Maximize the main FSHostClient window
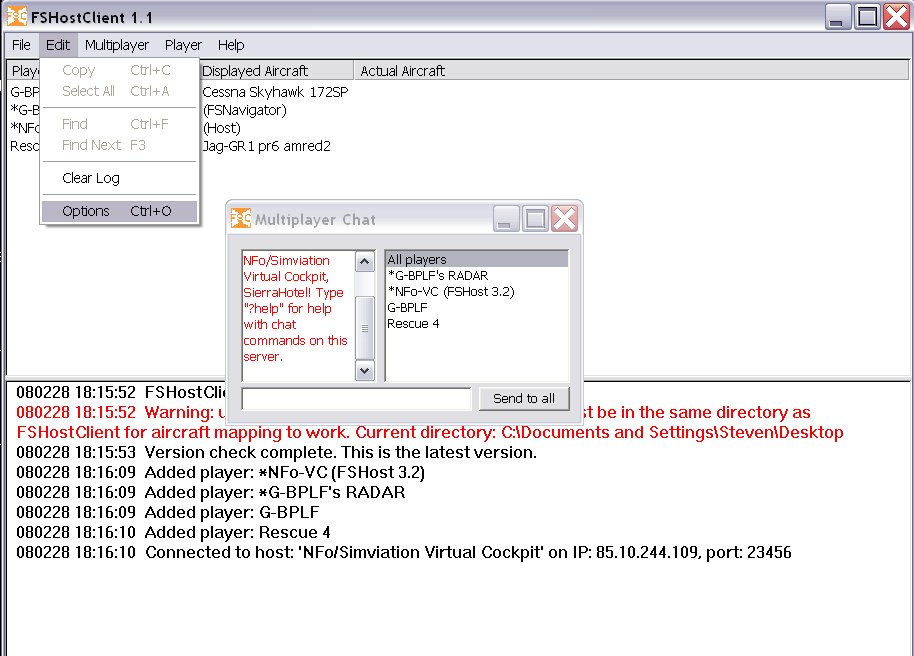Image resolution: width=914 pixels, height=656 pixels. click(x=867, y=17)
